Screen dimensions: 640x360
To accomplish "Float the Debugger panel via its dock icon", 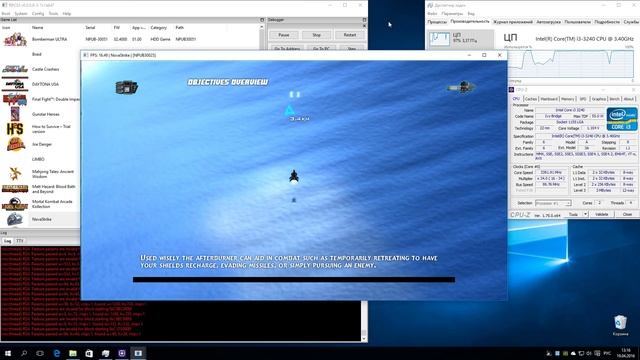I will coord(364,20).
